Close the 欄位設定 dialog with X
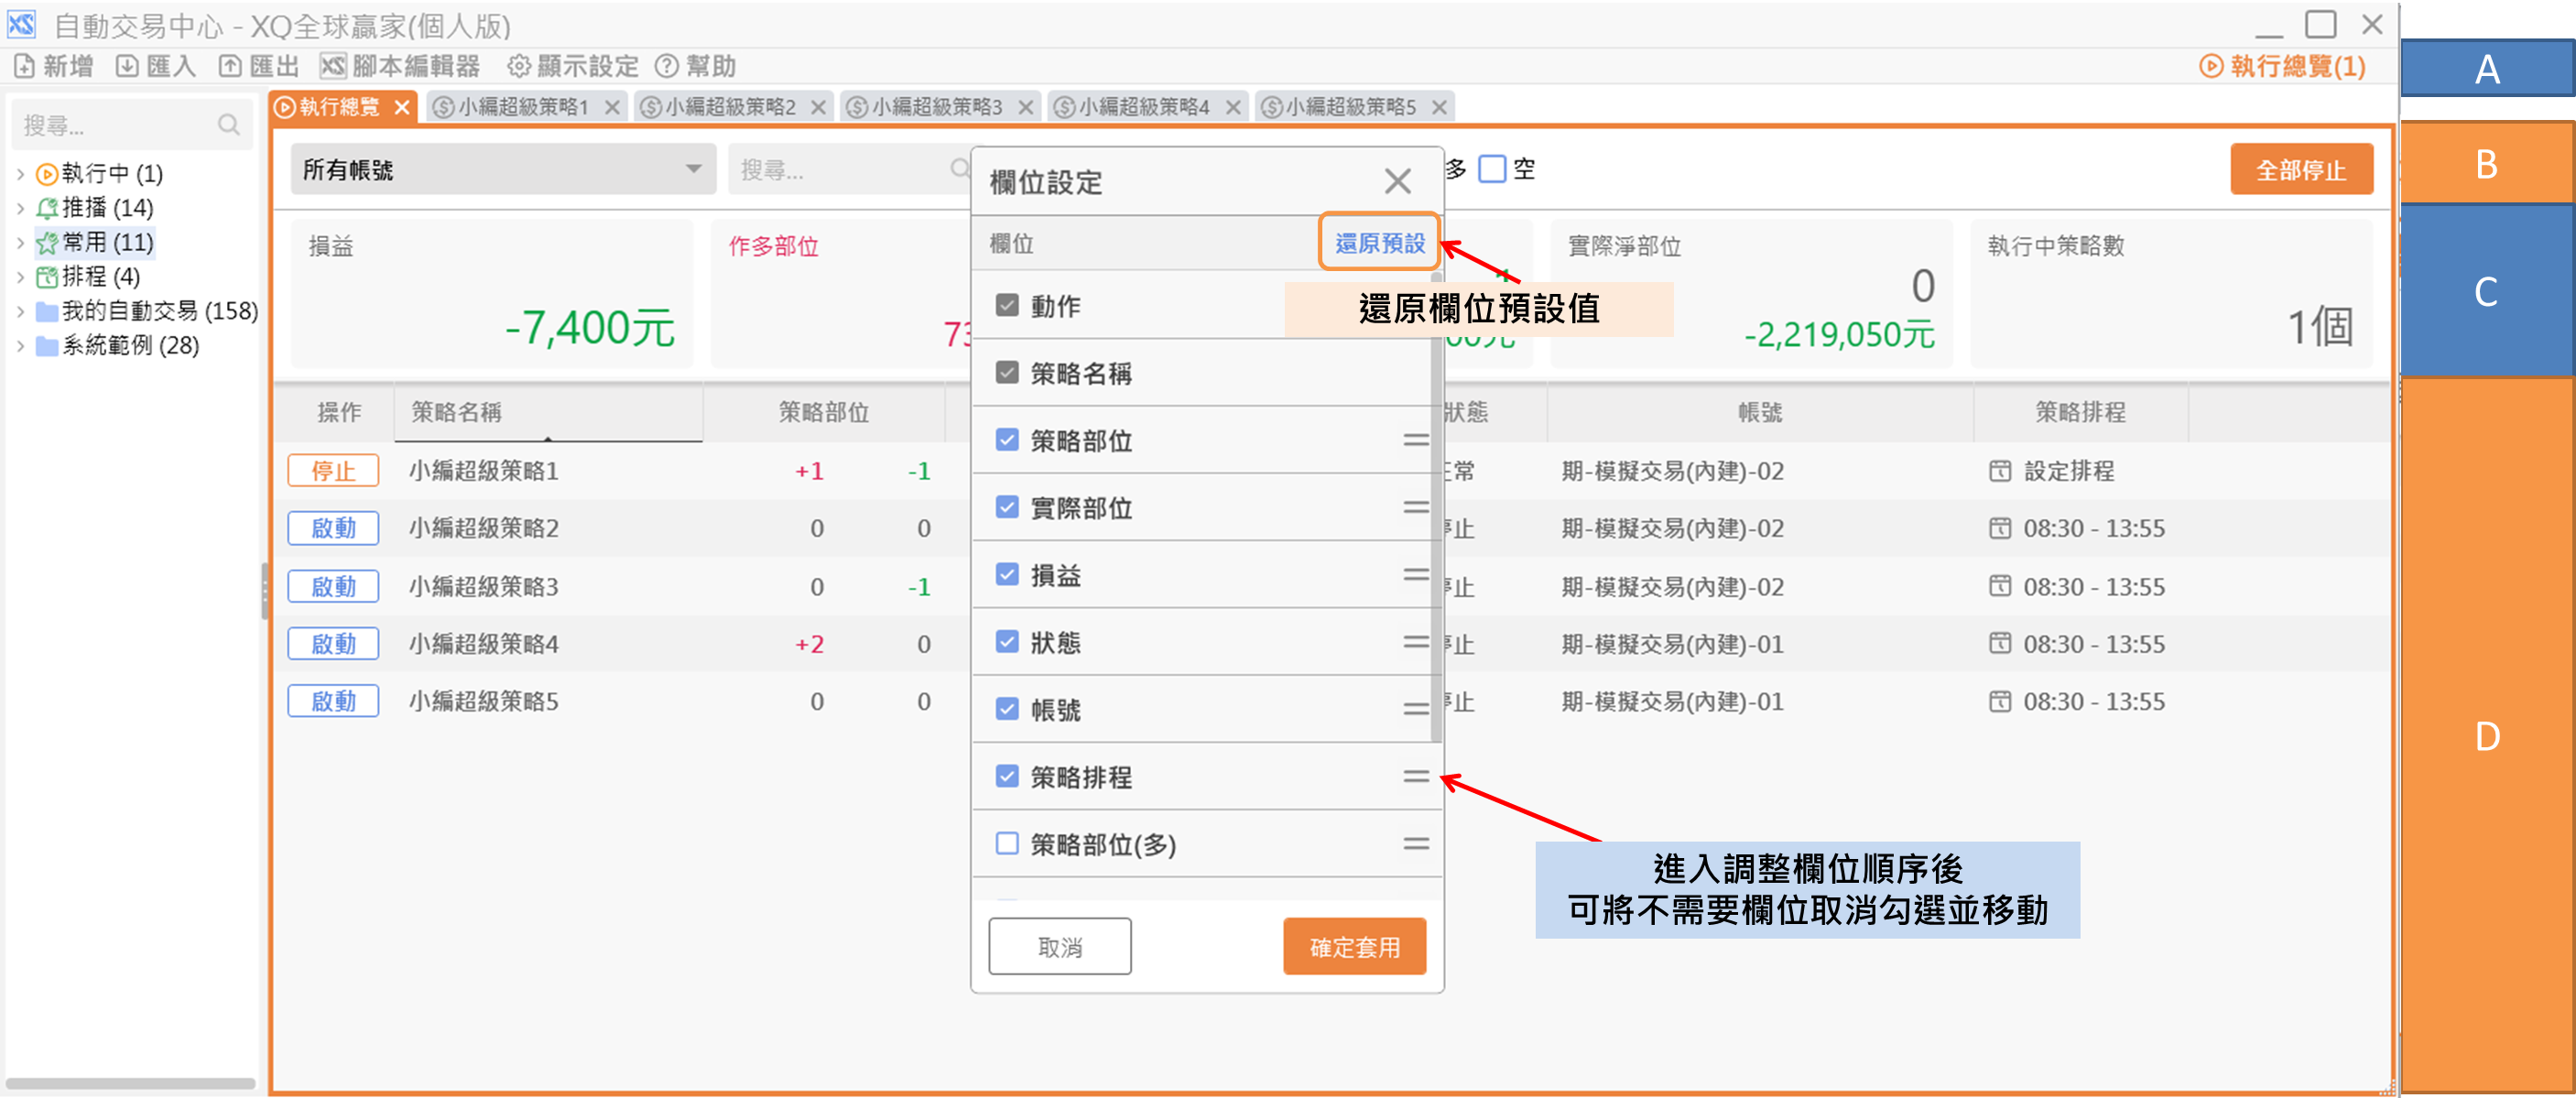Viewport: 2576px width, 1098px height. (x=1397, y=181)
